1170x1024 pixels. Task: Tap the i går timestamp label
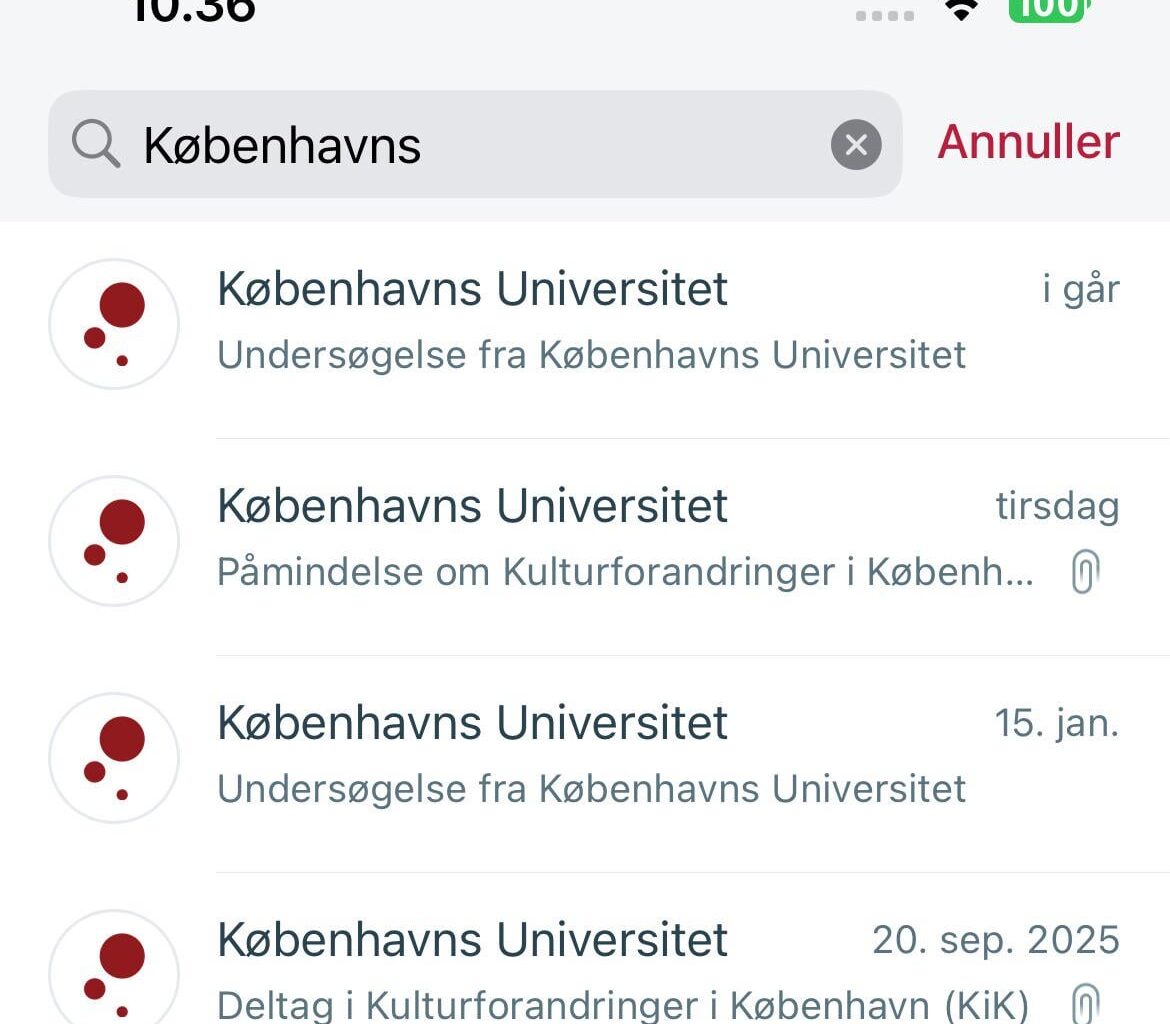pos(1078,287)
